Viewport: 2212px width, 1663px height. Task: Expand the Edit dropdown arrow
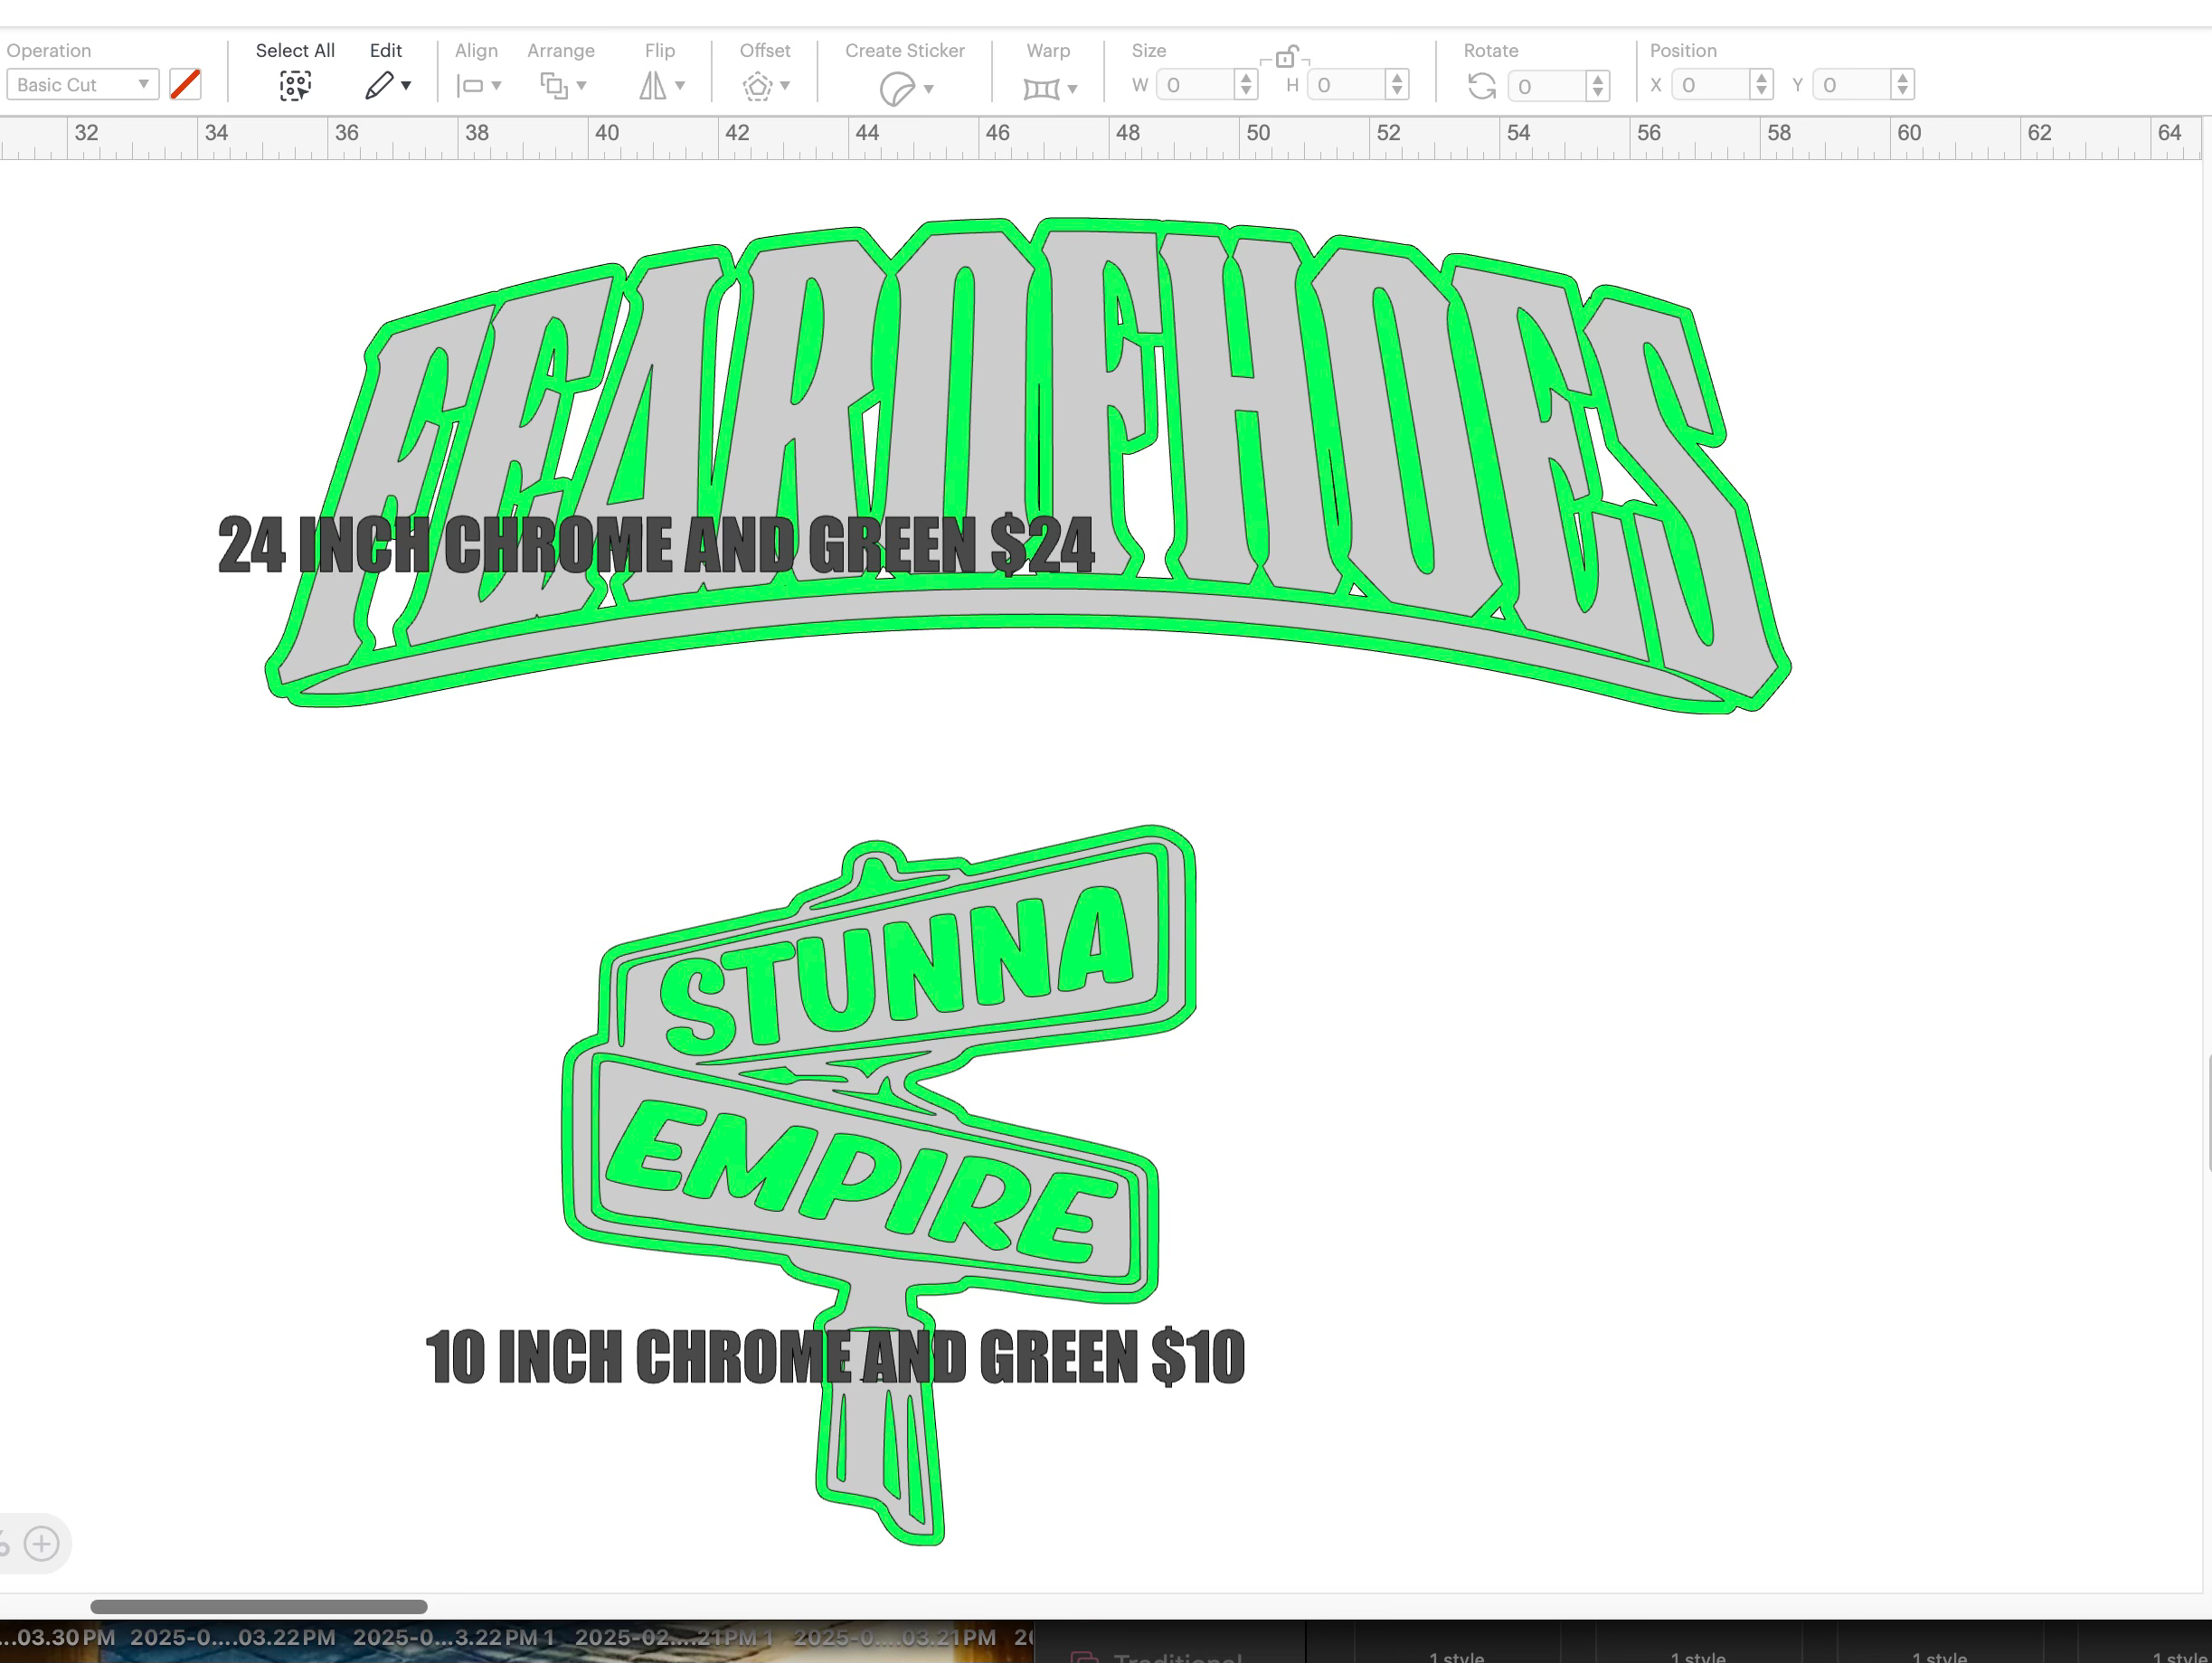[406, 86]
